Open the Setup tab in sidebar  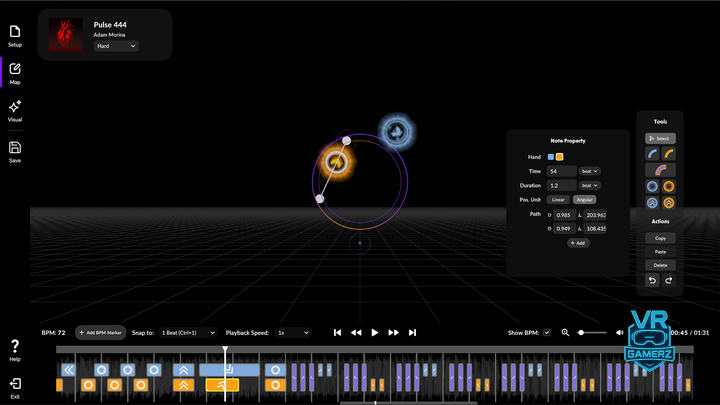[x=15, y=36]
